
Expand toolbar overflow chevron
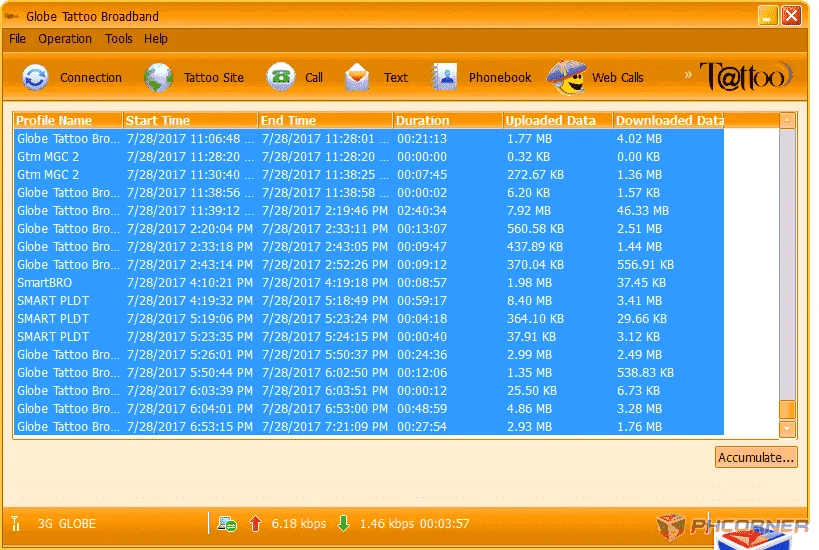coord(688,75)
